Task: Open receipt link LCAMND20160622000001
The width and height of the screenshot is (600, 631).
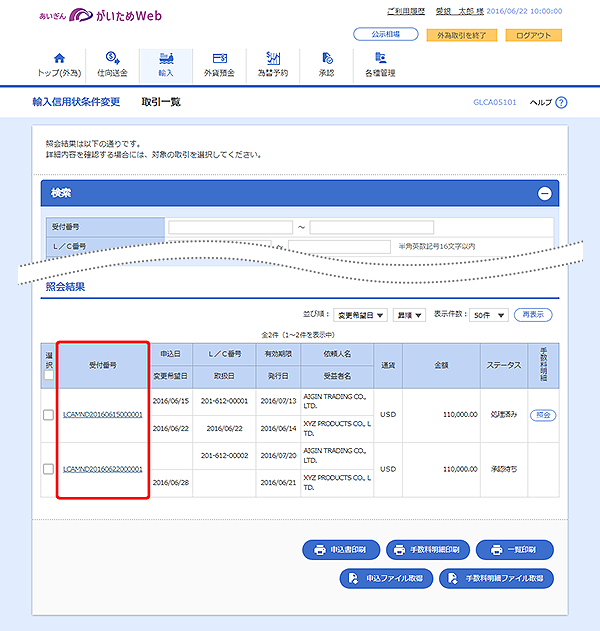Action: click(x=103, y=469)
